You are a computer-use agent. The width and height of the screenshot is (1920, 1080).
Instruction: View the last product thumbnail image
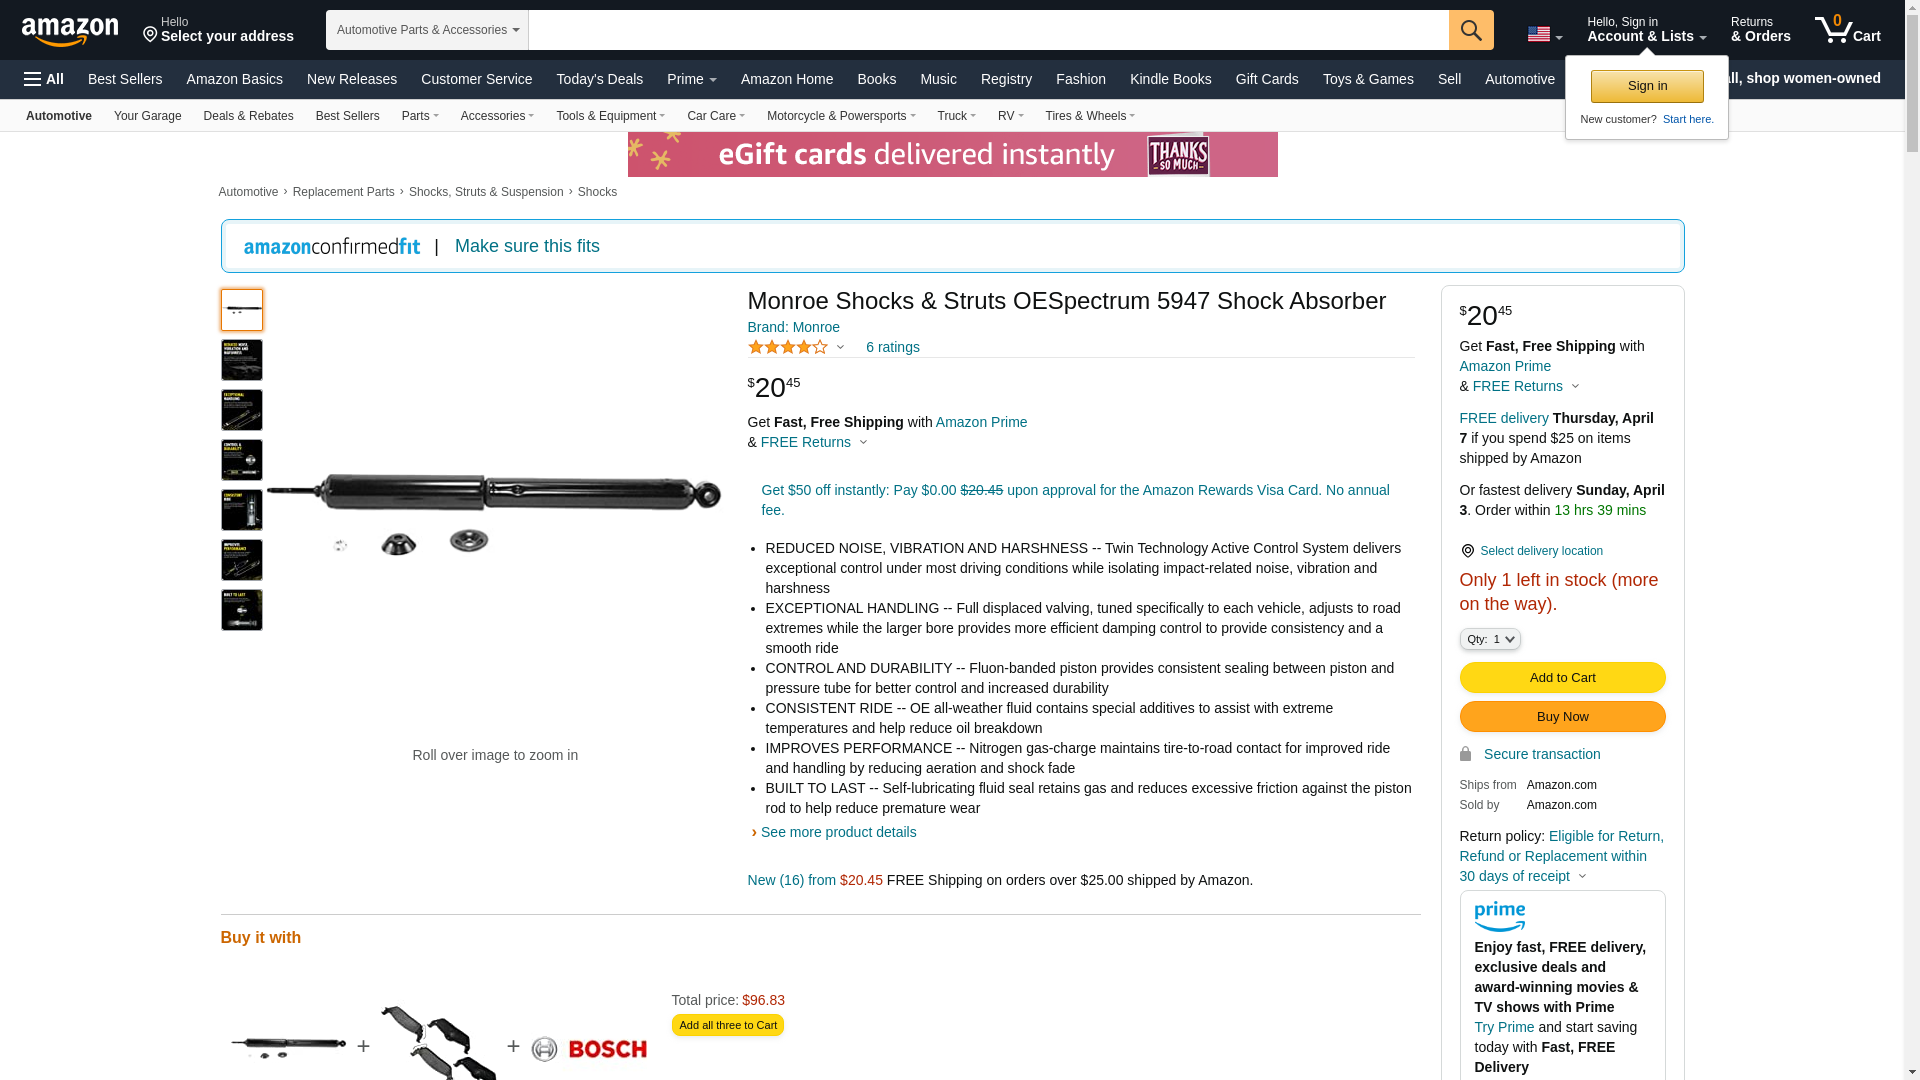(242, 610)
